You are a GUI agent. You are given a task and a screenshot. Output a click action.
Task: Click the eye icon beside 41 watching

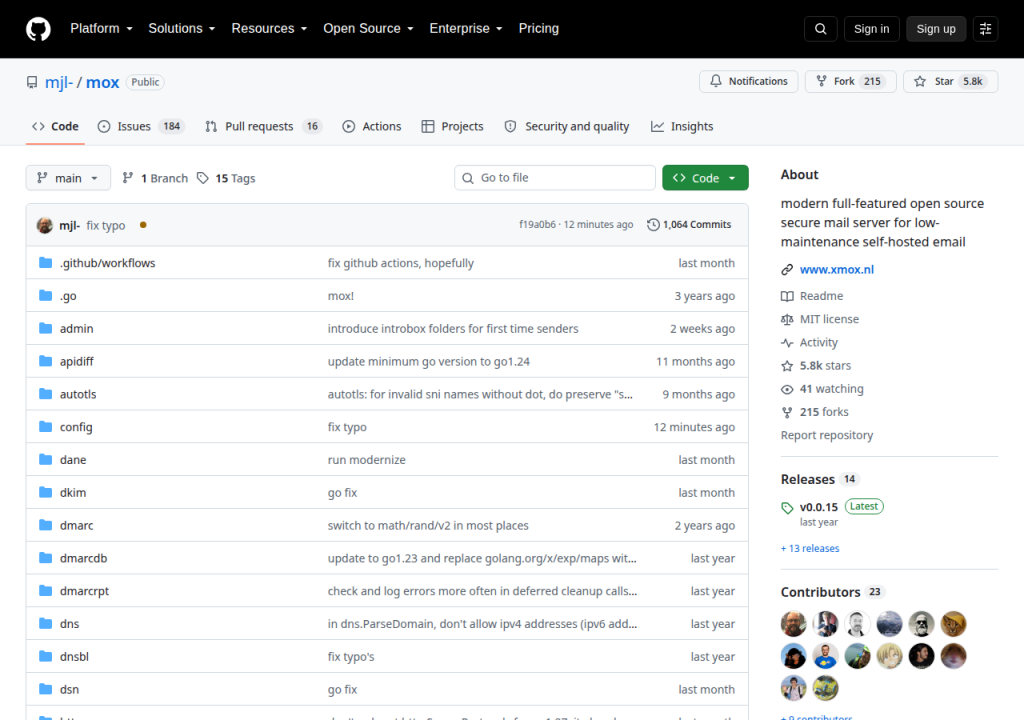(787, 389)
